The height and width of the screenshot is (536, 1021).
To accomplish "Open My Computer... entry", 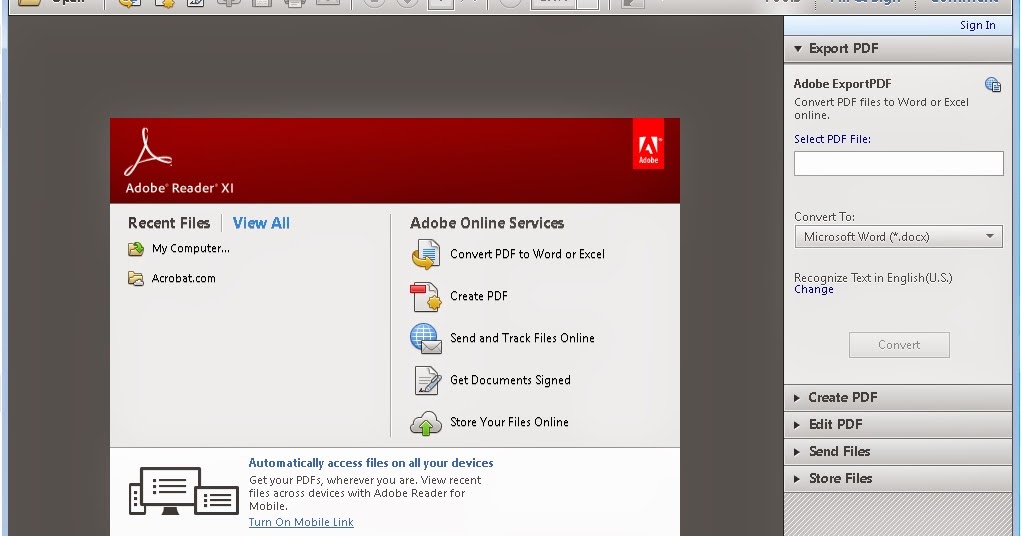I will click(x=191, y=249).
